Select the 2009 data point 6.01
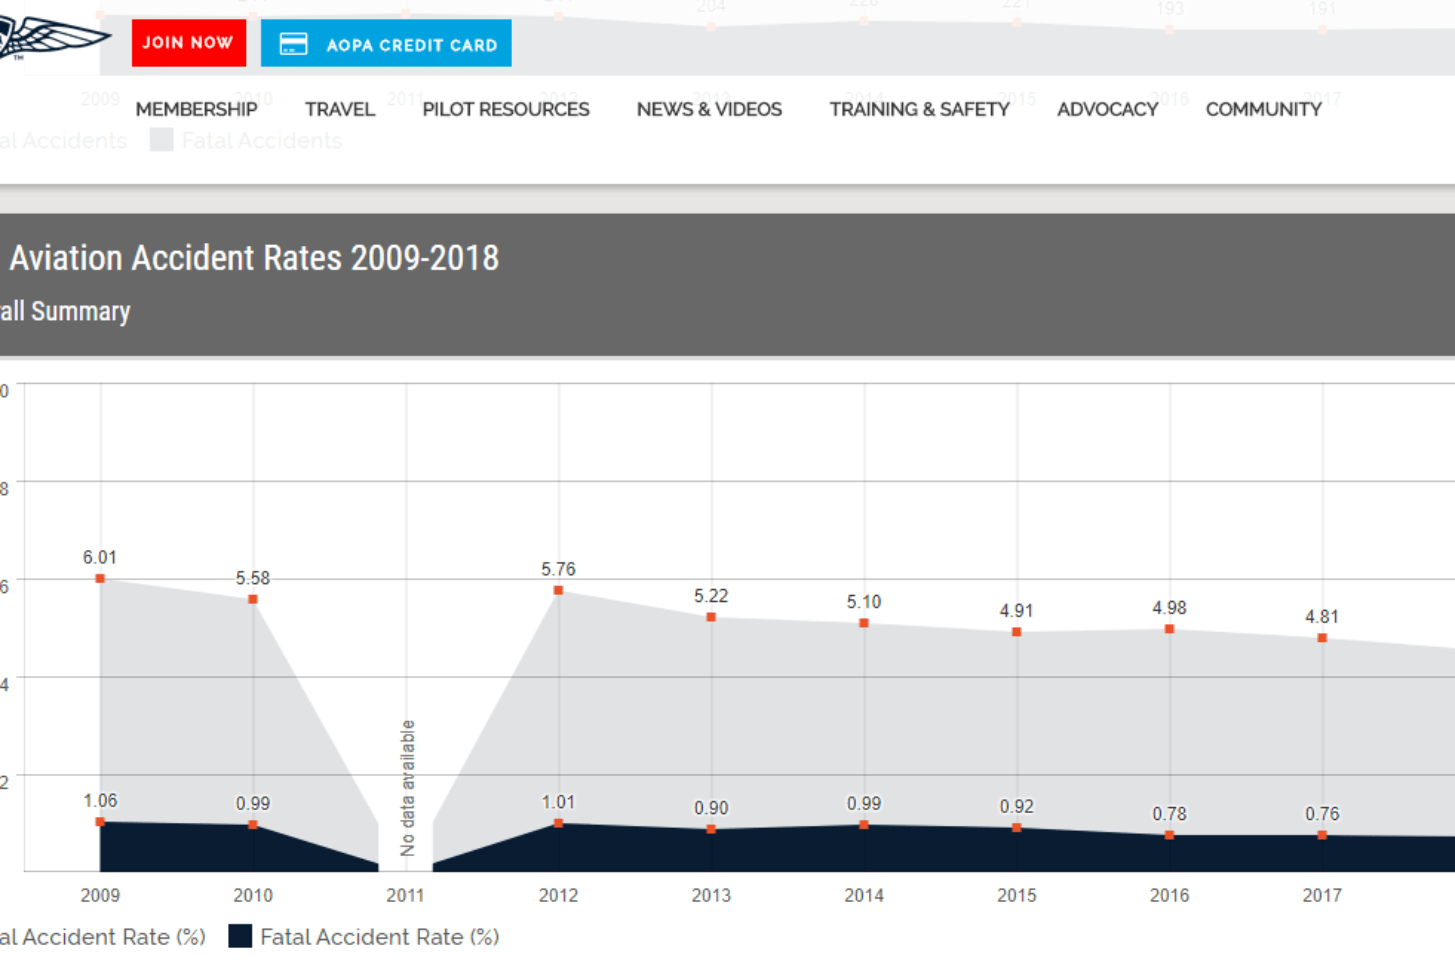 (100, 579)
